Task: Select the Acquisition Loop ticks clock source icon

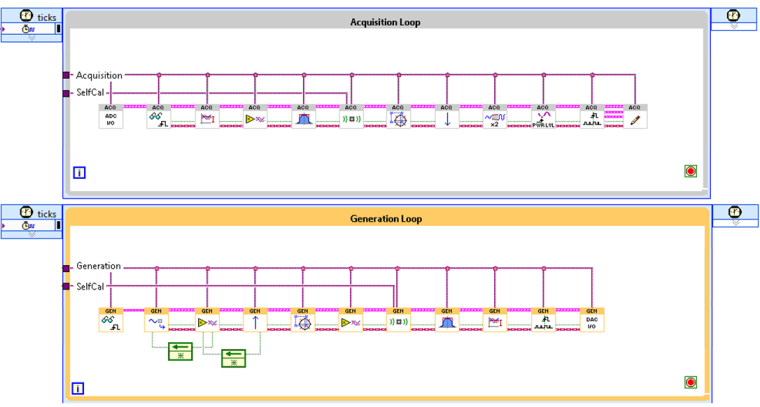Action: 27,16
